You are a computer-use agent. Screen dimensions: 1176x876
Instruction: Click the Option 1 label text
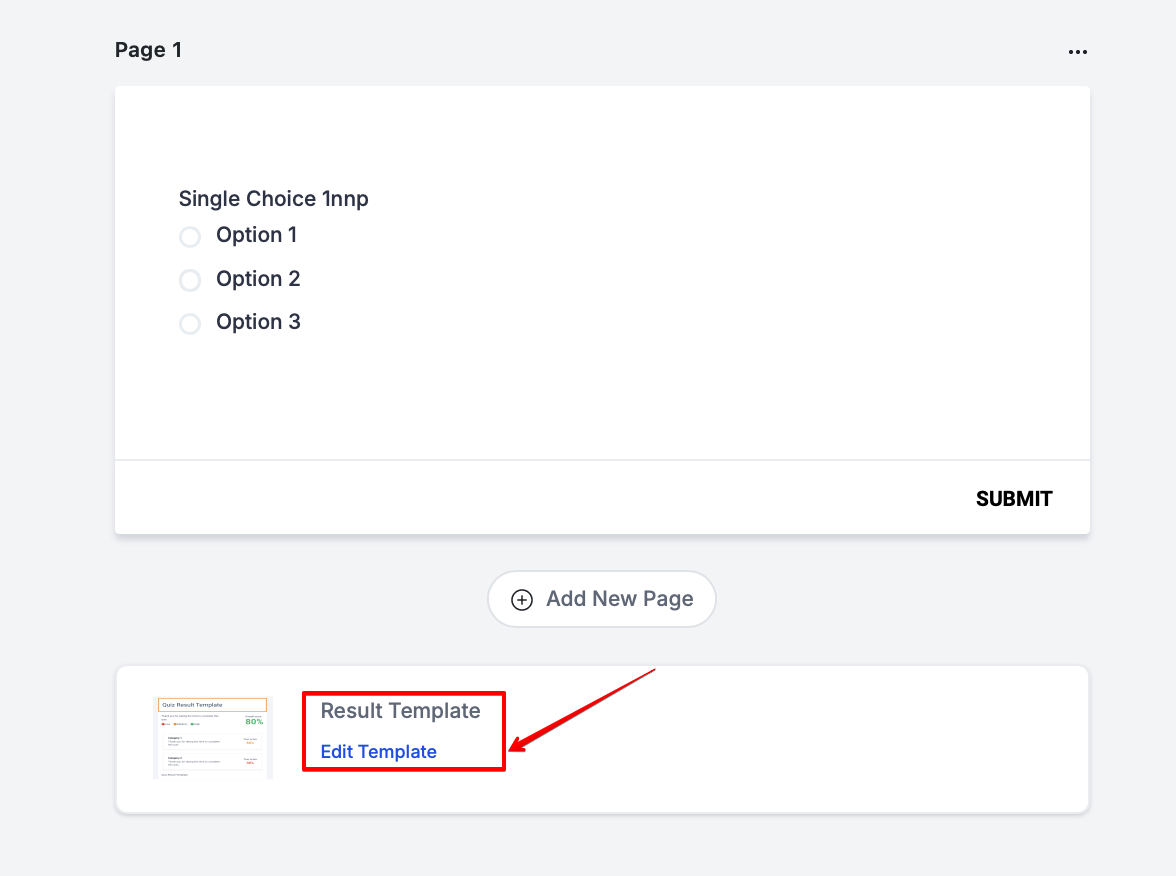[256, 235]
